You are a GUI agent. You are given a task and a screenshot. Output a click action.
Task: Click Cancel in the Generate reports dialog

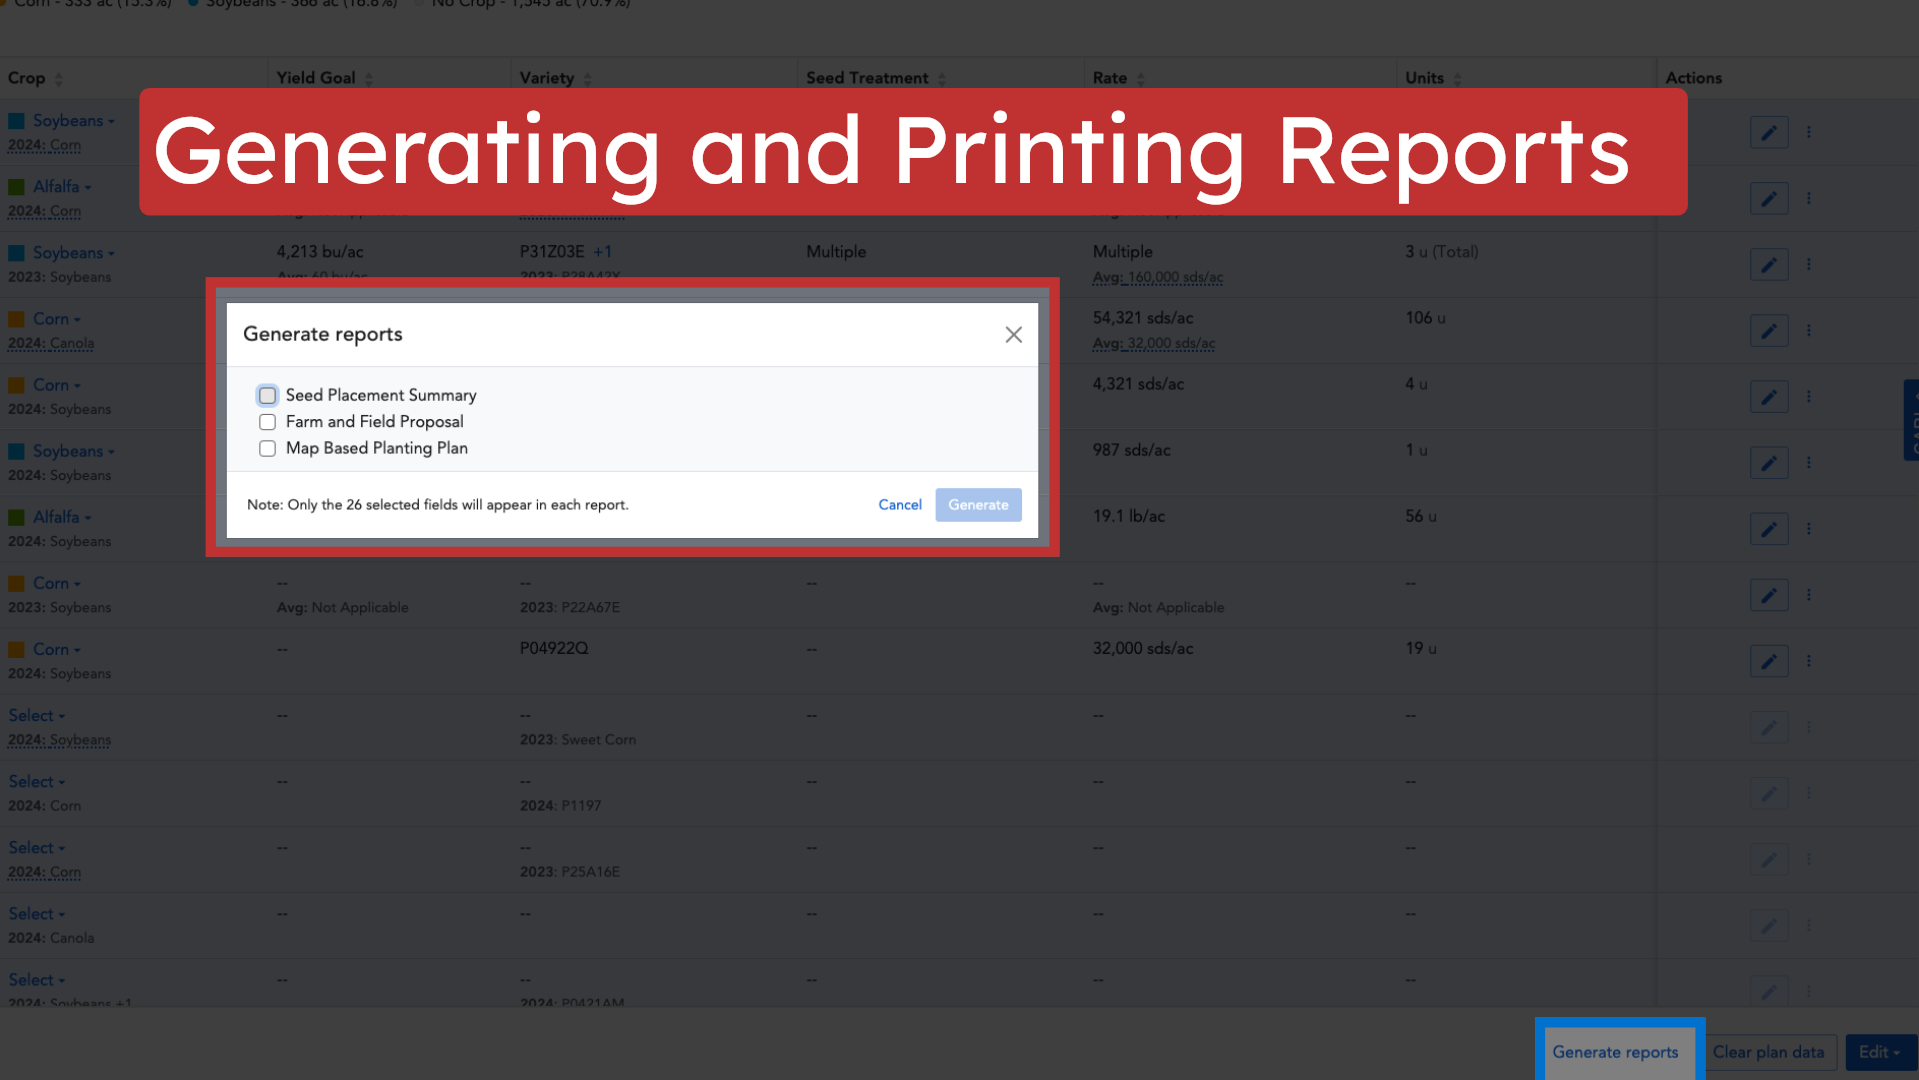(x=900, y=505)
